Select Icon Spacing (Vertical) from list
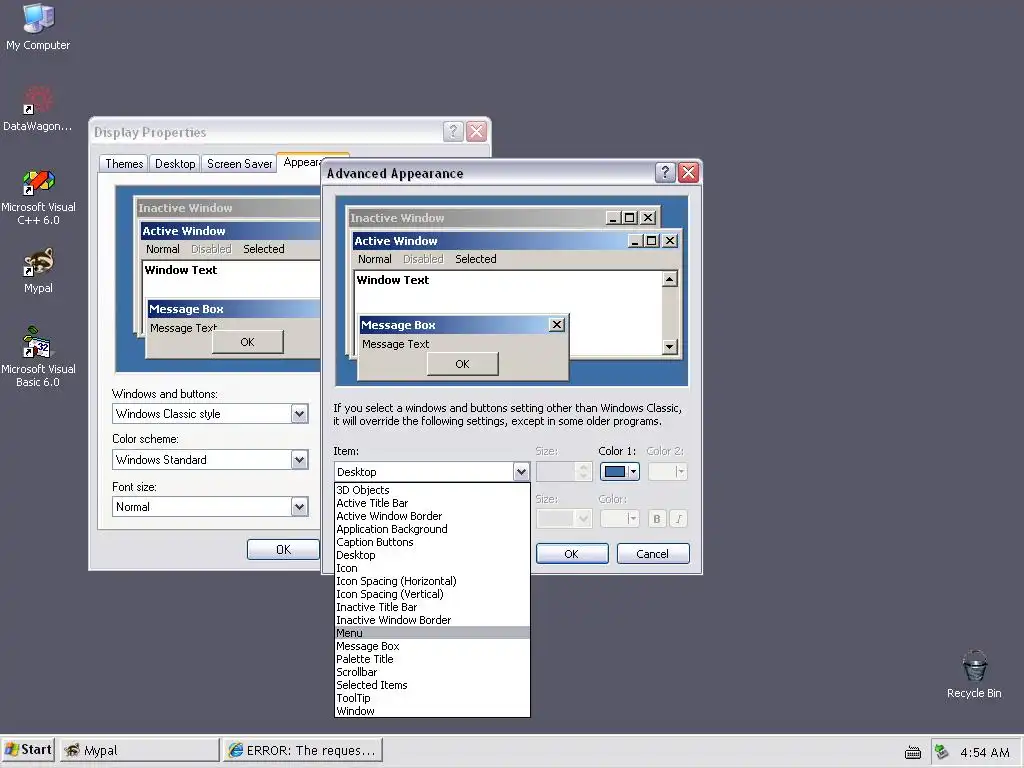1024x768 pixels. (432, 594)
